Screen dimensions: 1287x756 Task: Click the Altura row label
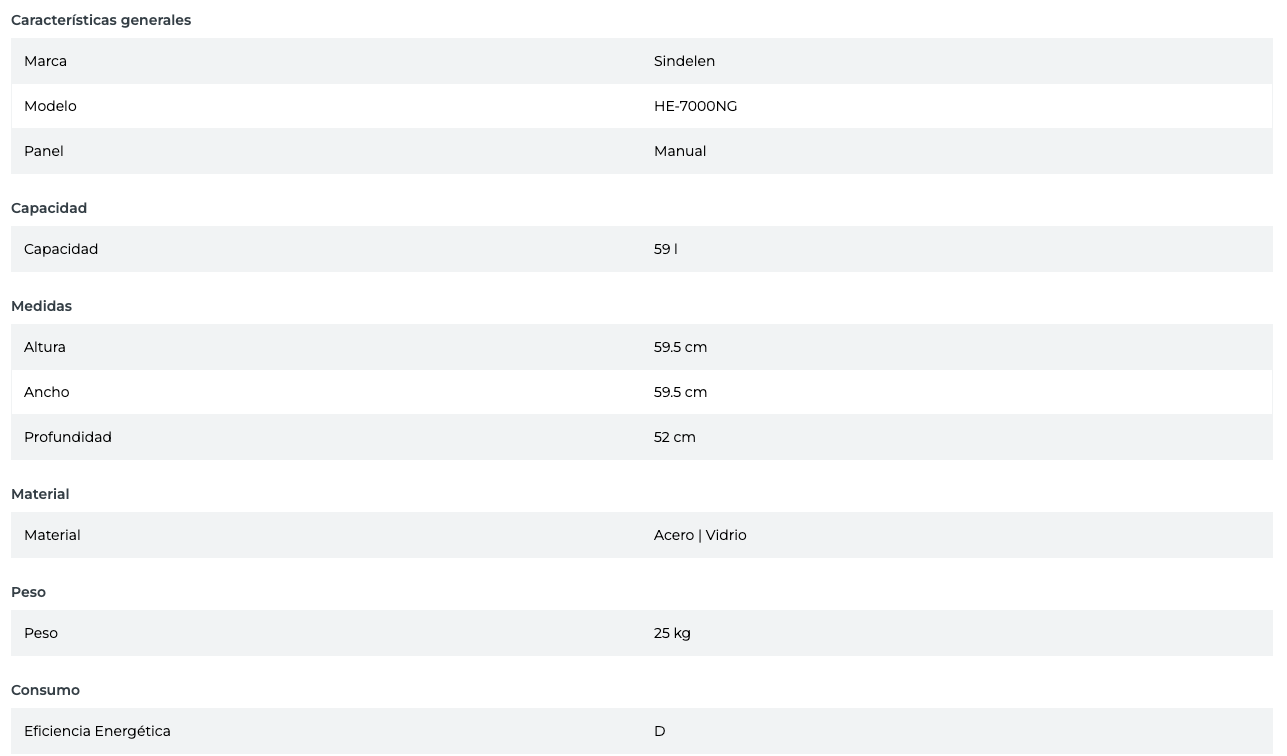point(45,347)
